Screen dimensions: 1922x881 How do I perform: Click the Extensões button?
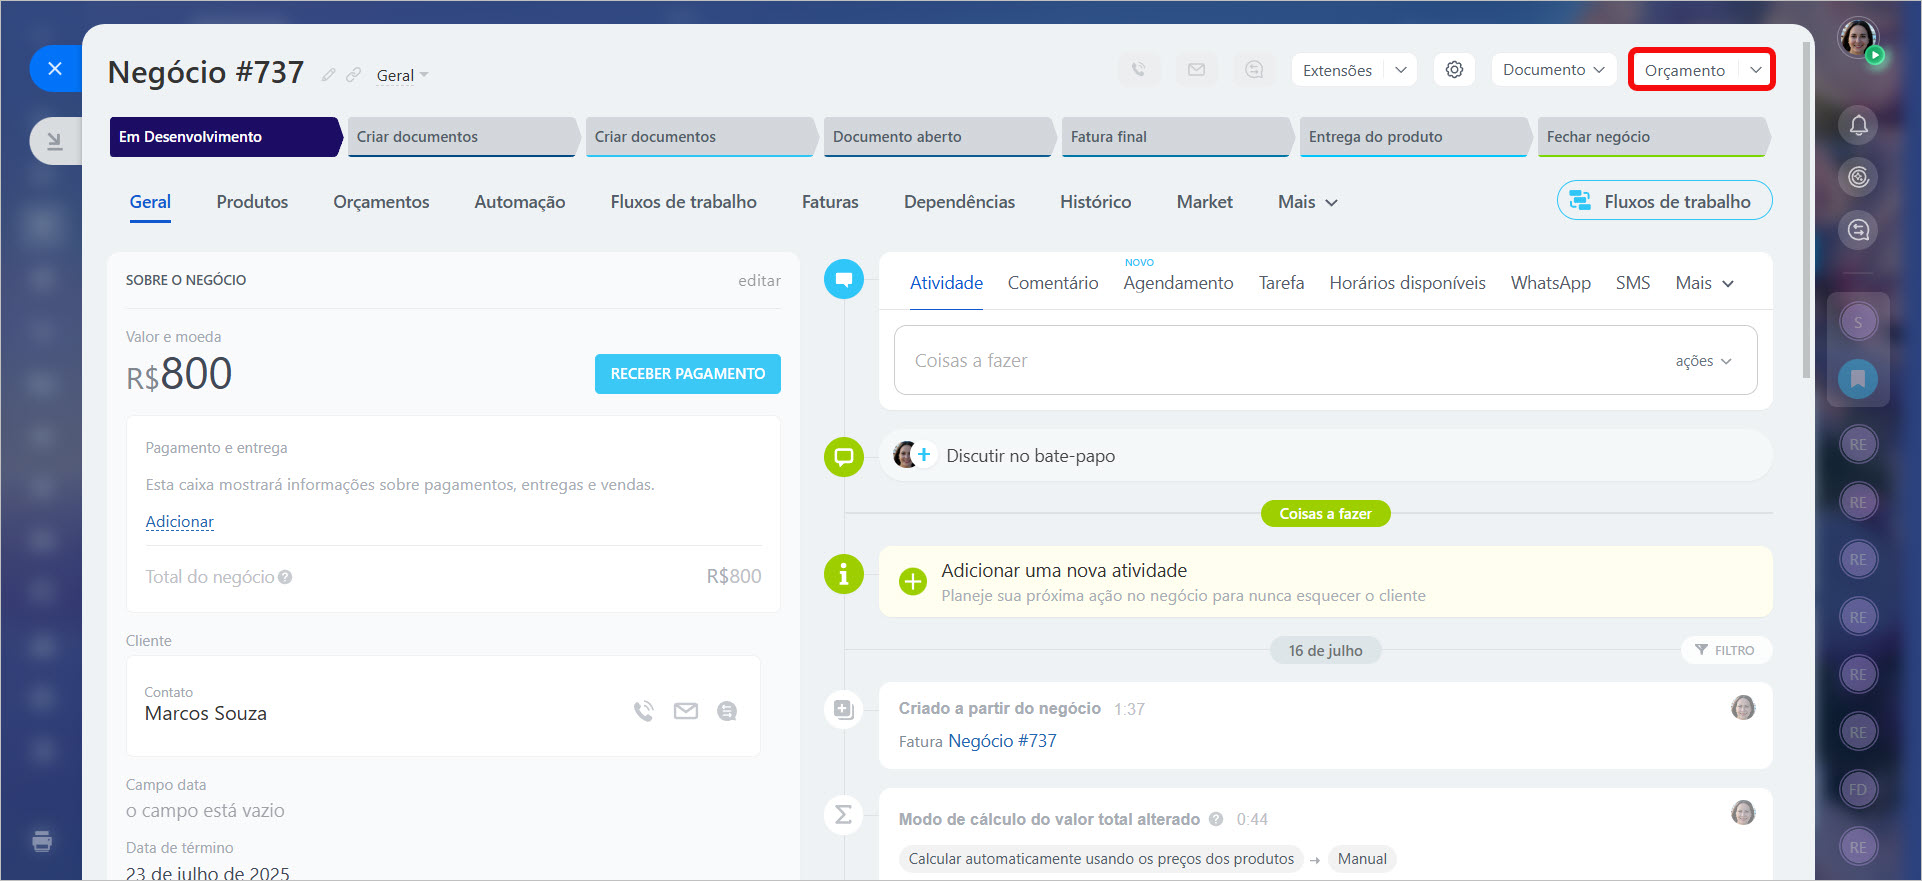pyautogui.click(x=1338, y=70)
